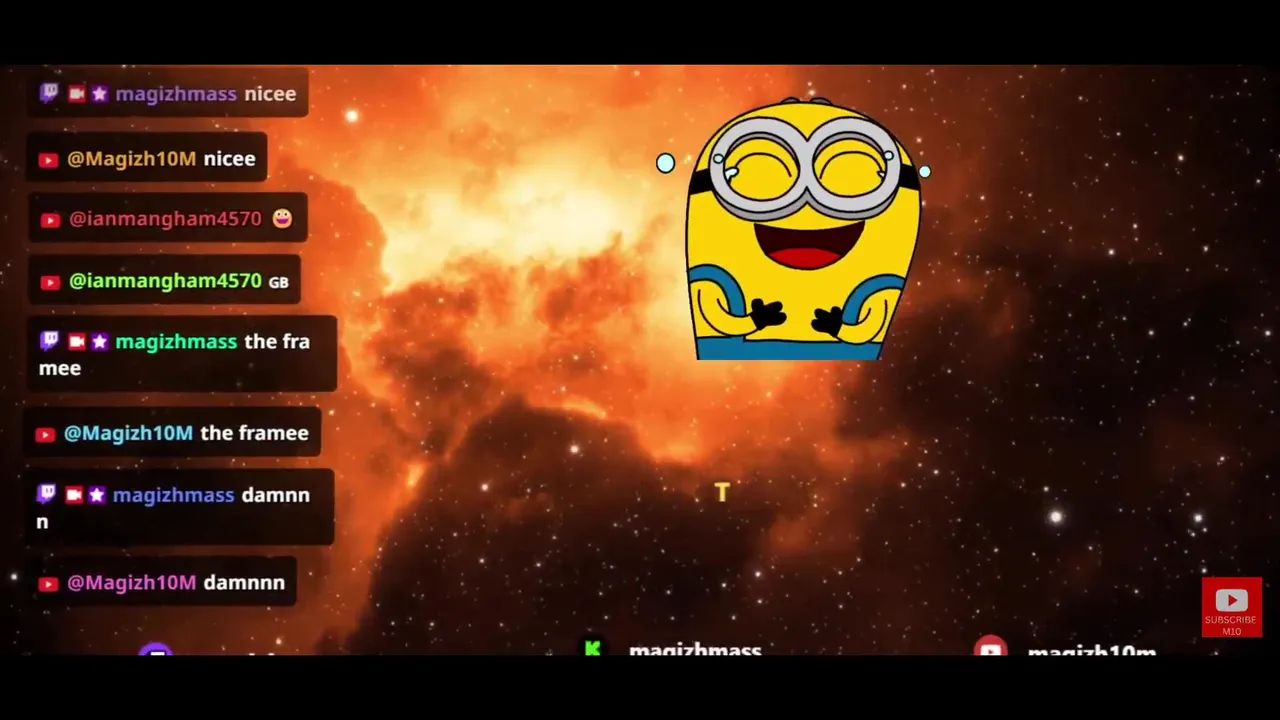The height and width of the screenshot is (720, 1280).
Task: Click the 'nicee' text after magizhmass
Action: tap(270, 94)
